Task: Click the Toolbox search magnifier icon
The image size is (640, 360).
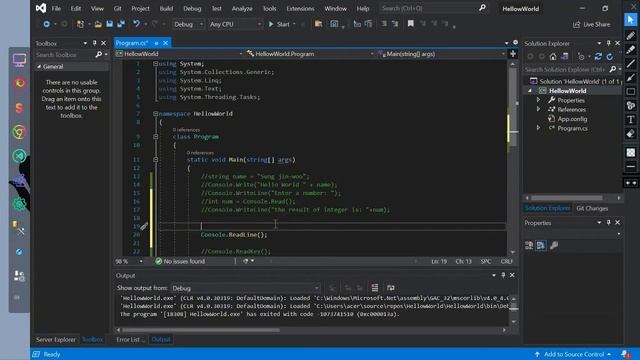Action: [x=98, y=54]
